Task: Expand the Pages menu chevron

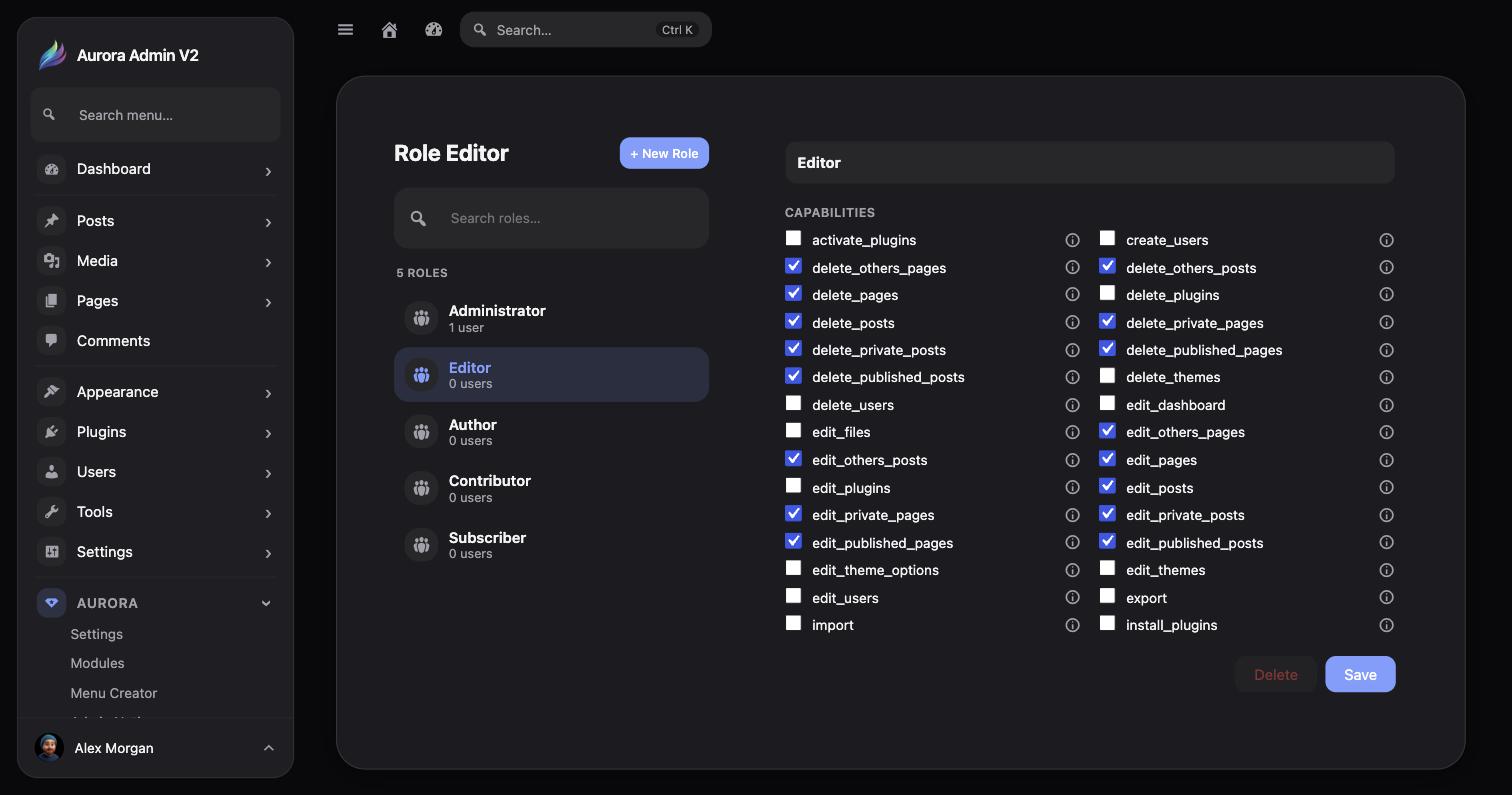Action: tap(268, 302)
